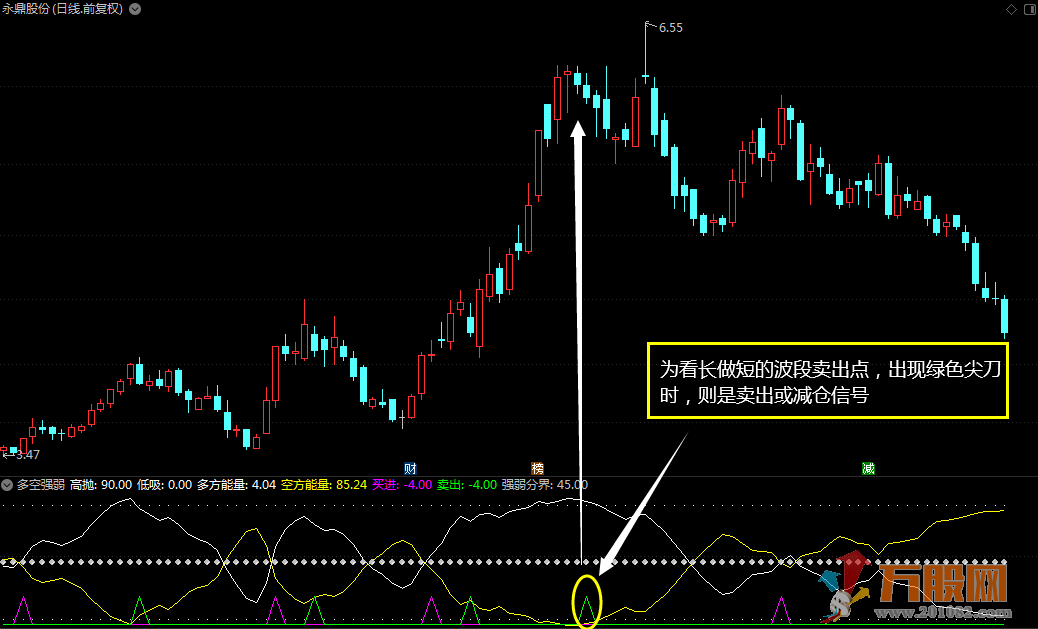Collapse the 多空强弱 indicator panel arrow

click(7, 485)
